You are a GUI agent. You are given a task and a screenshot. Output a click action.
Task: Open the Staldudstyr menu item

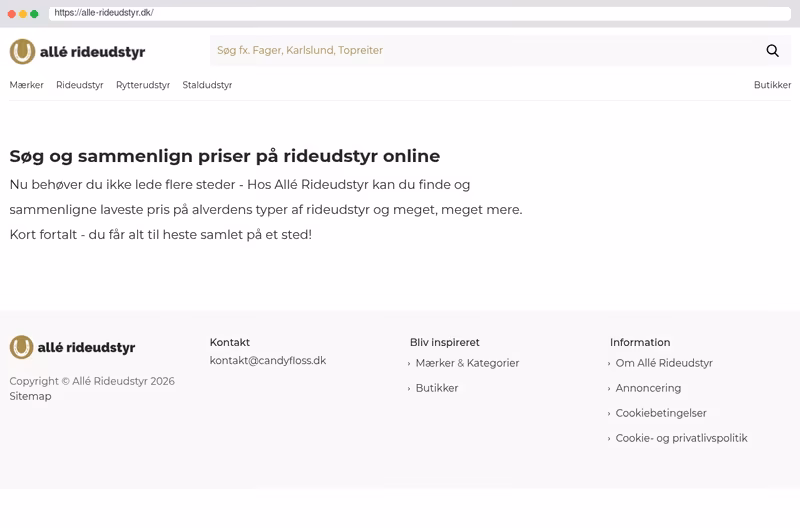pyautogui.click(x=207, y=85)
